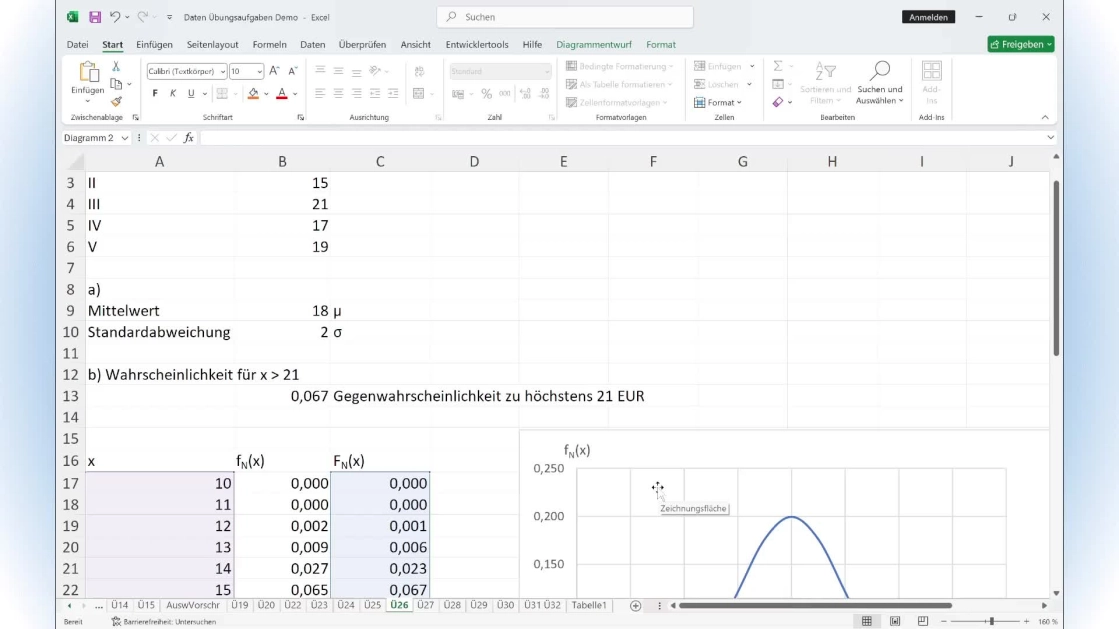Click into the formula bar input
This screenshot has width=1119, height=629.
click(621, 138)
